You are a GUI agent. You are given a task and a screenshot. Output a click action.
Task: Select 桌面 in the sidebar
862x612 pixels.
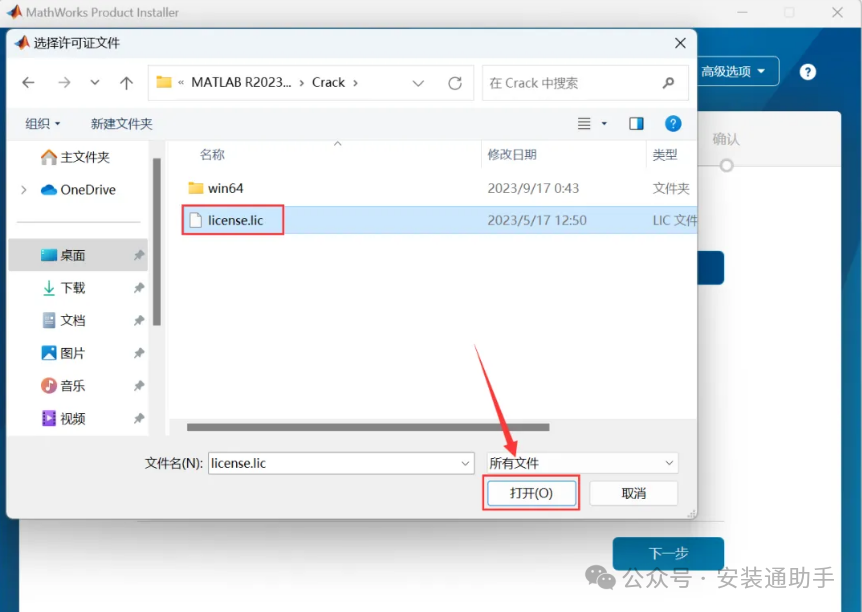coord(78,255)
